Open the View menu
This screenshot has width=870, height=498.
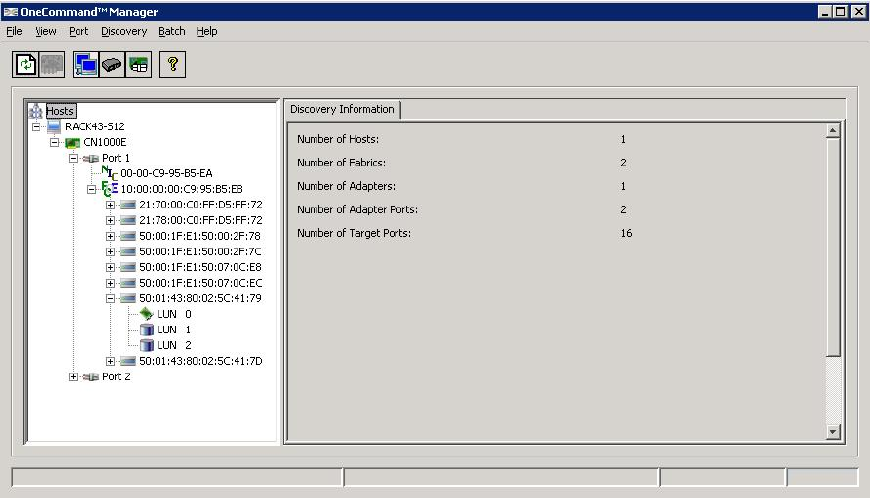(46, 32)
